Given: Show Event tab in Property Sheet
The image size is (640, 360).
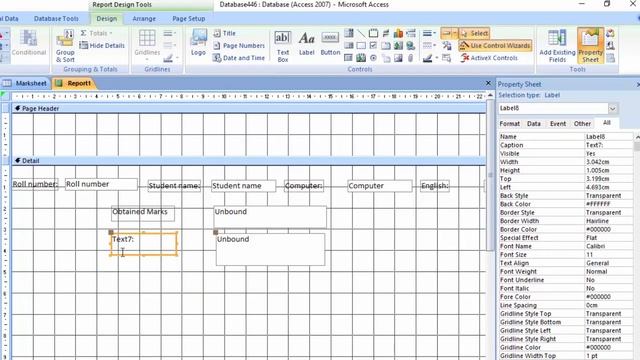Looking at the screenshot, I should [558, 123].
